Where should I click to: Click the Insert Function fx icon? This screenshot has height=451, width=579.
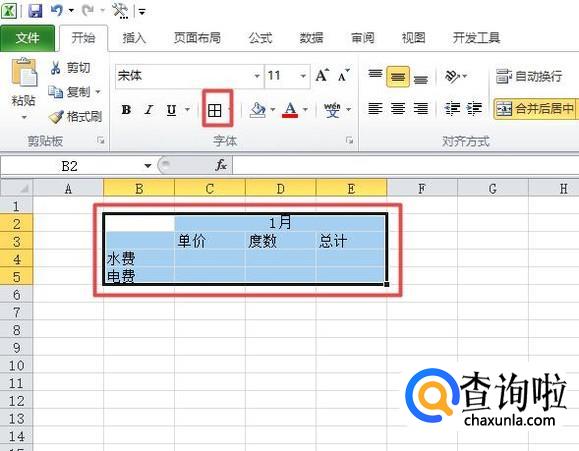221,165
